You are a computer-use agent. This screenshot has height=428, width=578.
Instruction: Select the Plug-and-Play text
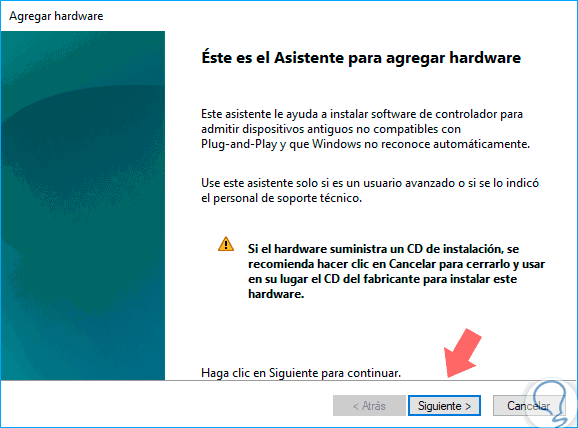pyautogui.click(x=239, y=144)
